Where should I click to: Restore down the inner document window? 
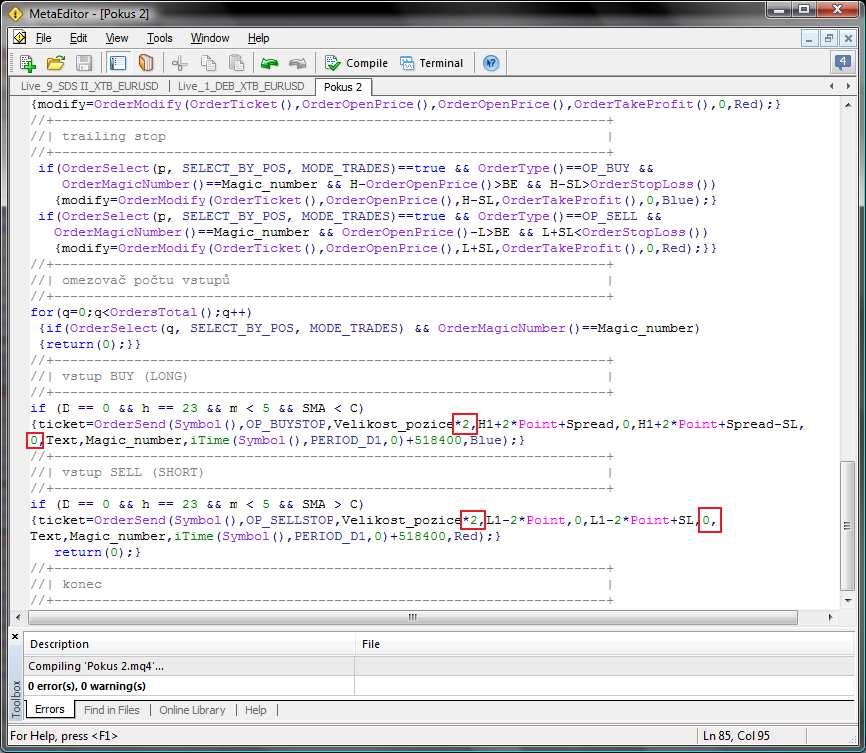828,38
